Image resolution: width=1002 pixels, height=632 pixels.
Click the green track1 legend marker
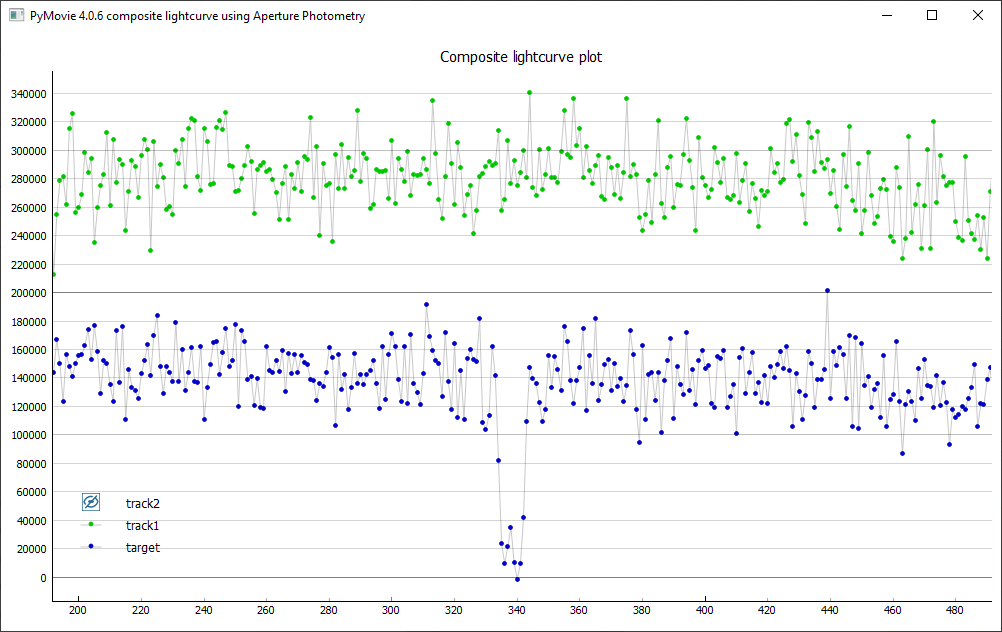click(x=91, y=524)
